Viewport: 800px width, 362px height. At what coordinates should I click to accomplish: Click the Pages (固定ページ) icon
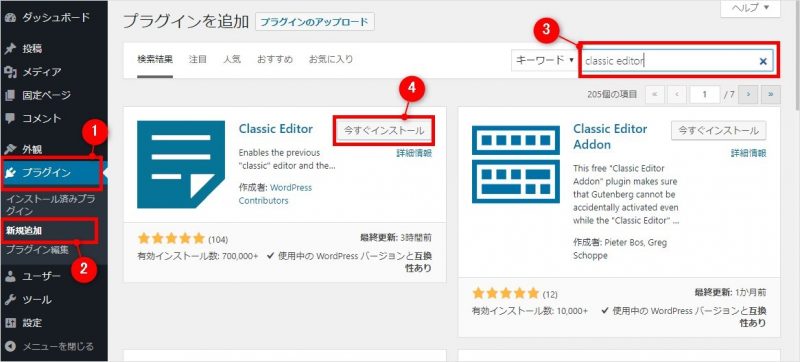coord(10,95)
